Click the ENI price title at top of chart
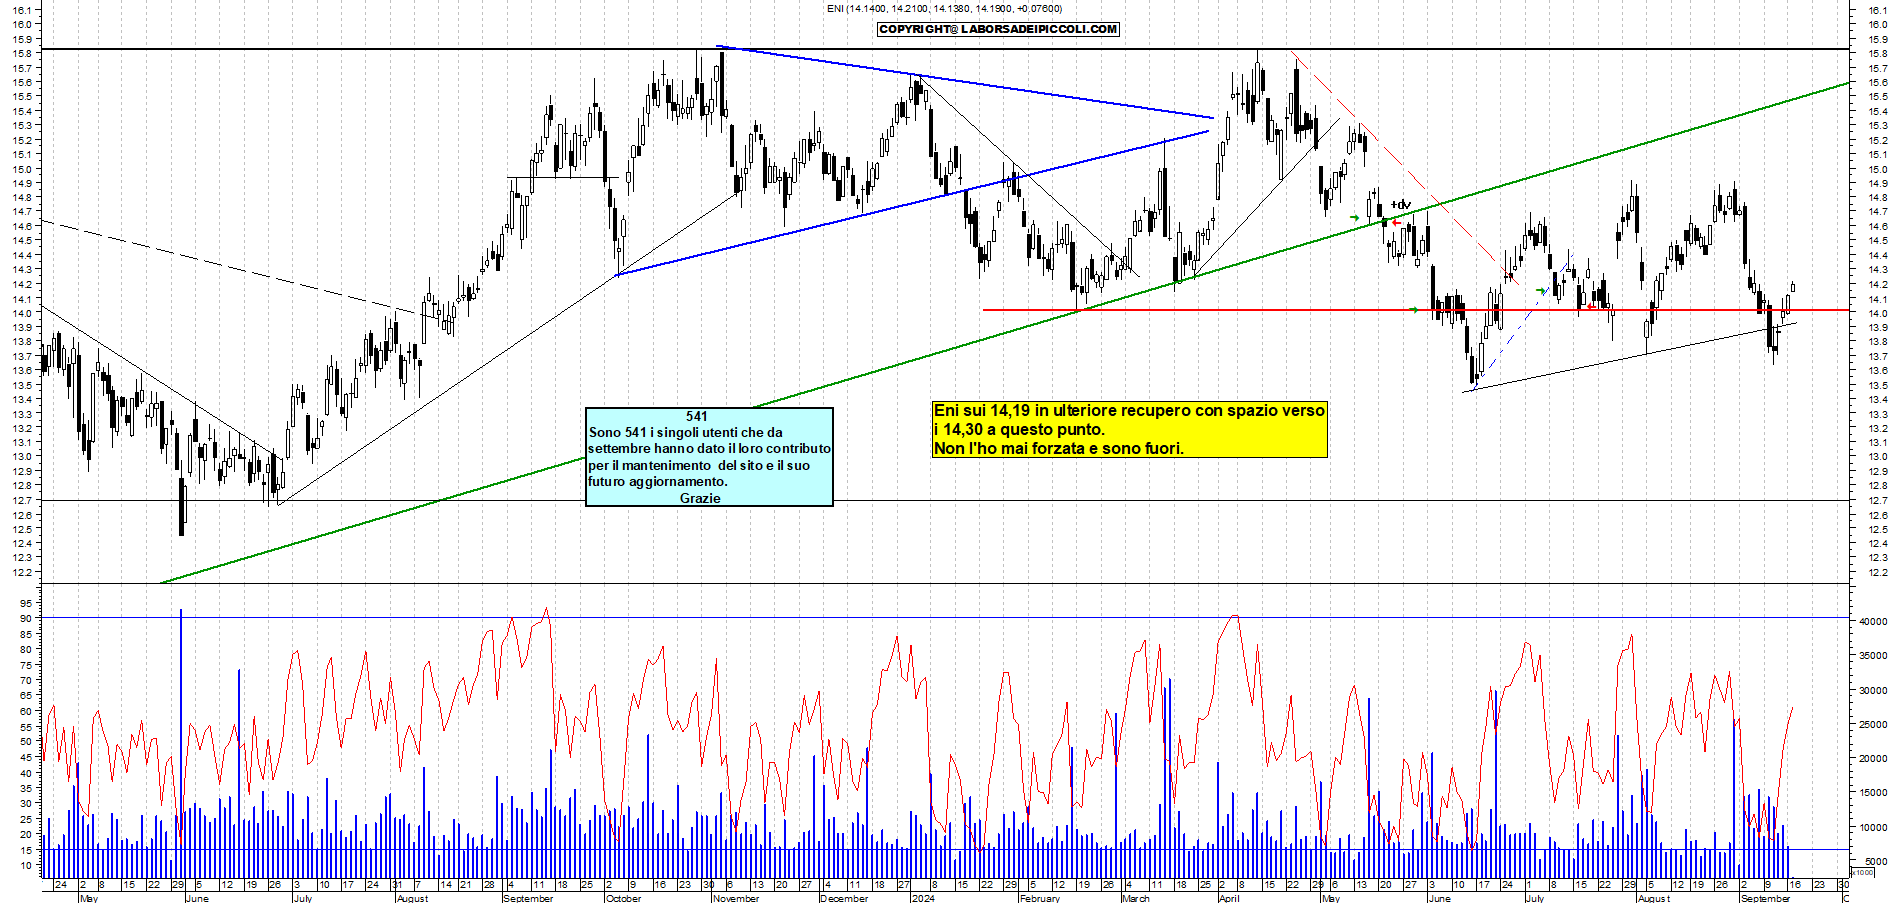 point(944,8)
